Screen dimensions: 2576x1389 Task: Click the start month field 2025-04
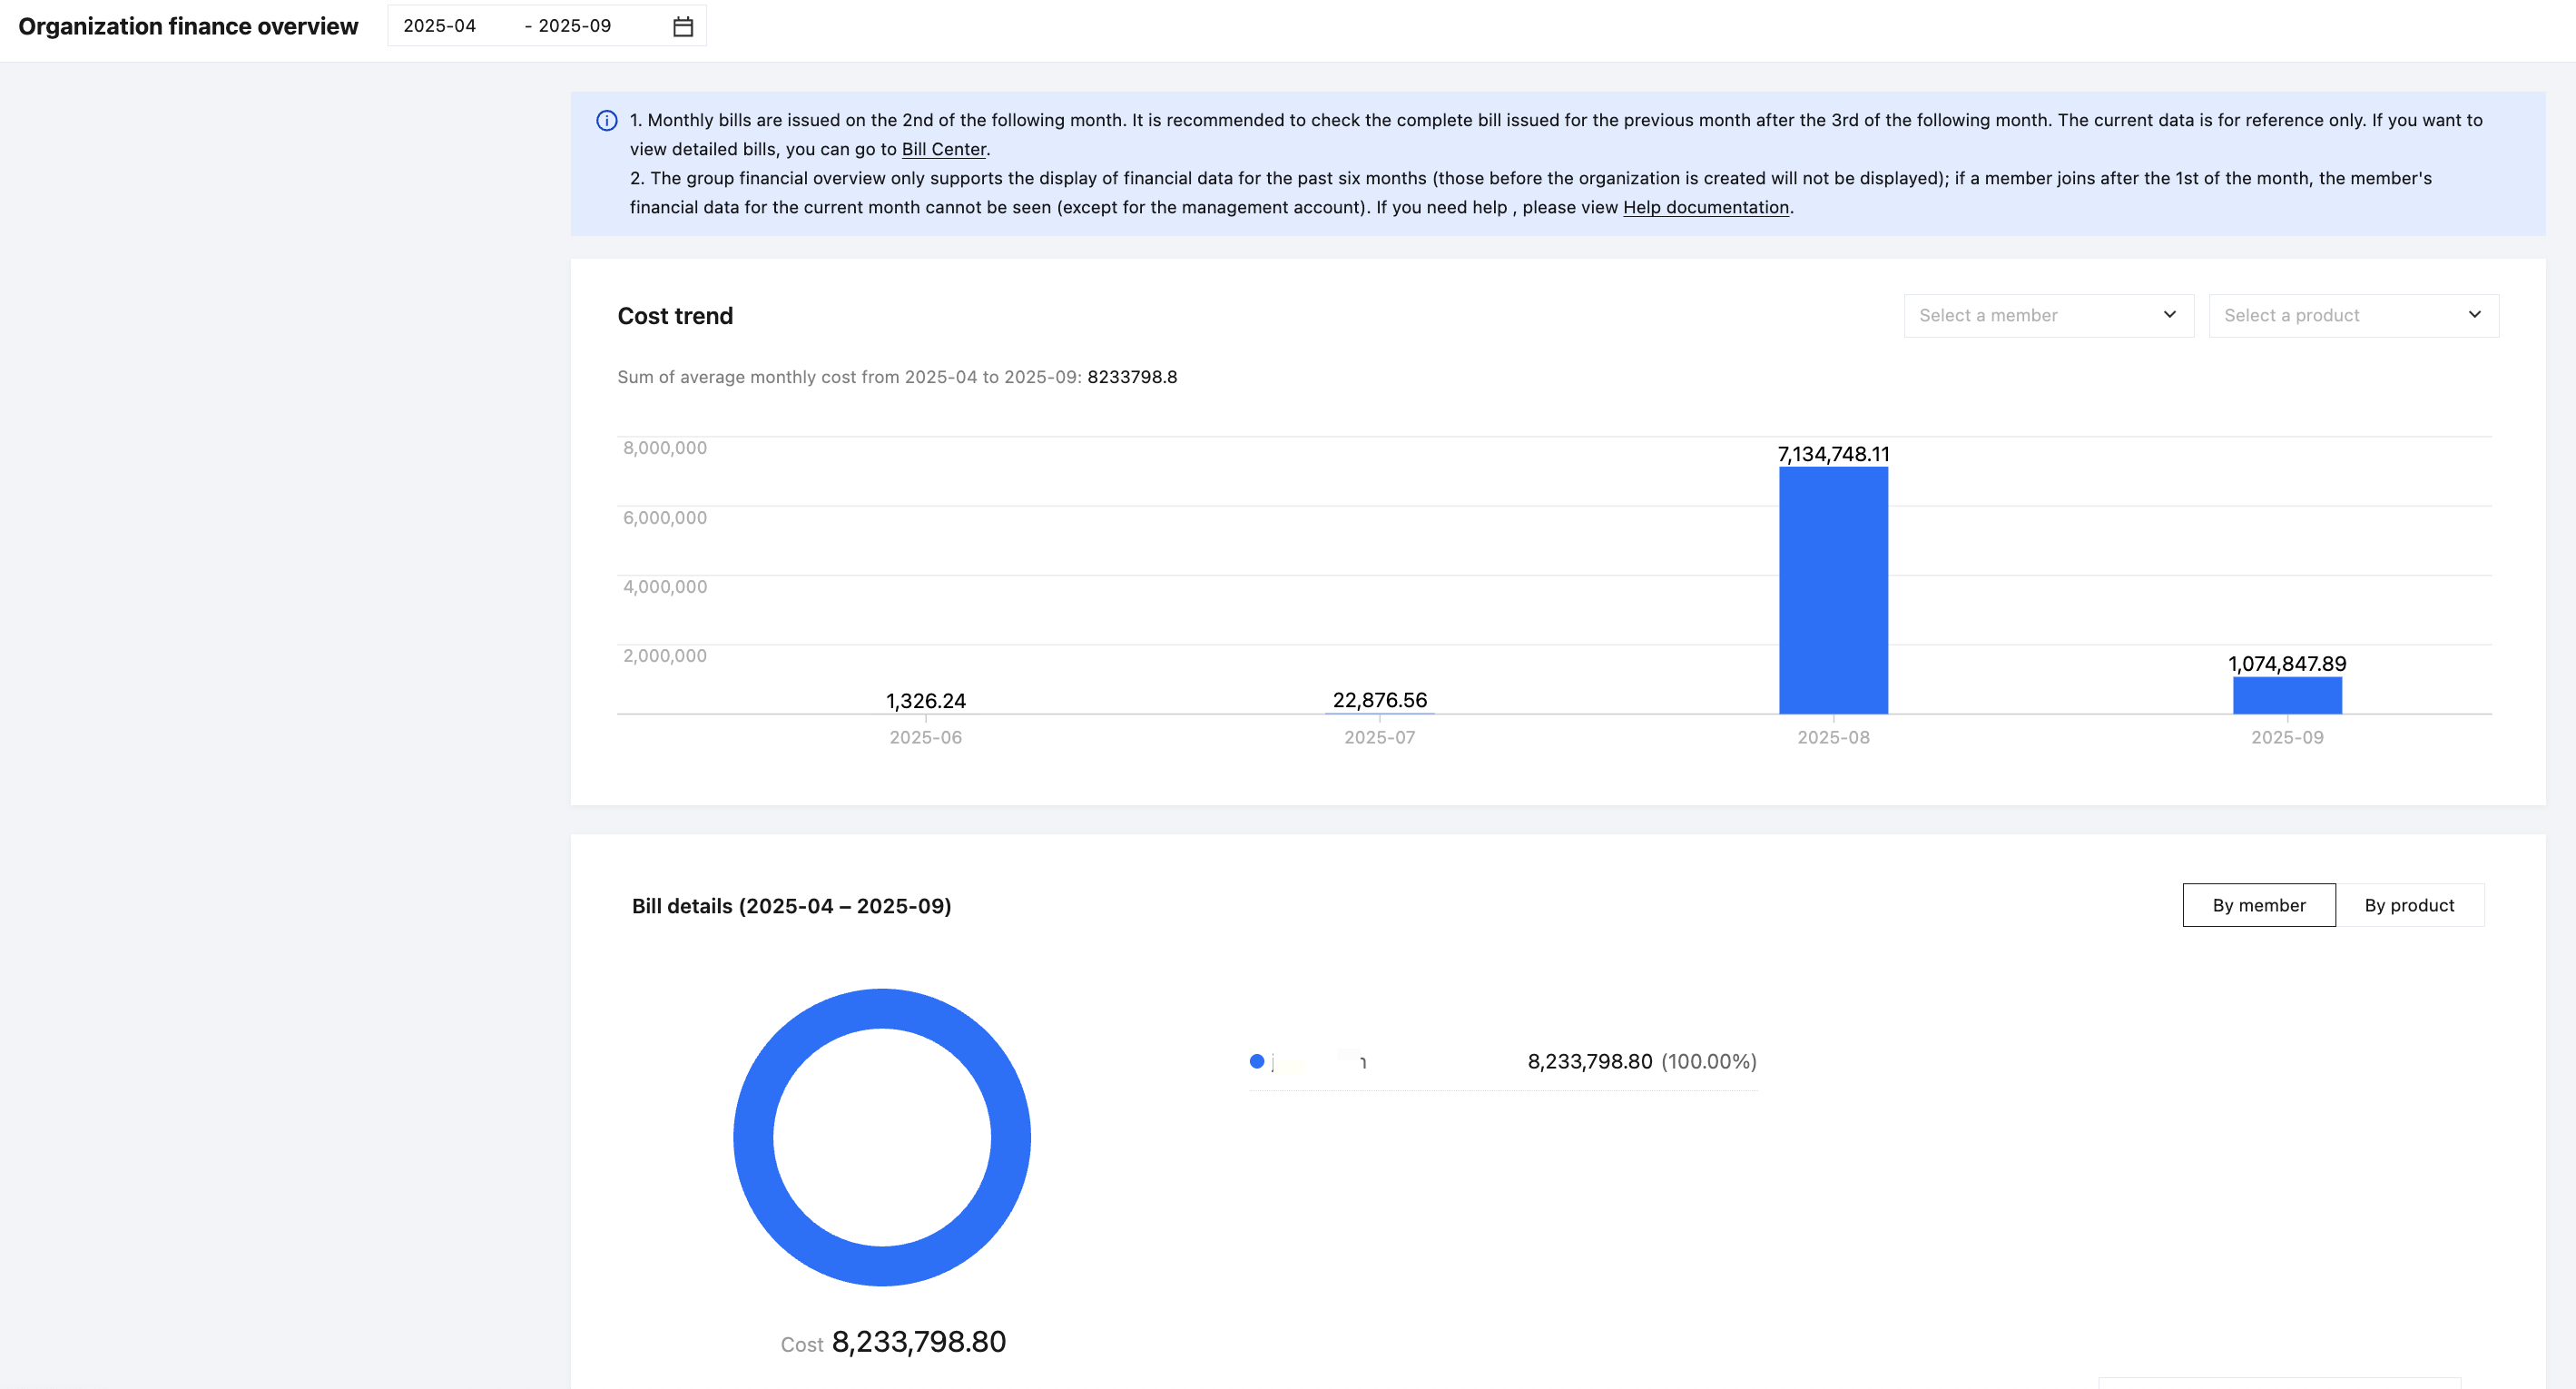click(x=440, y=26)
